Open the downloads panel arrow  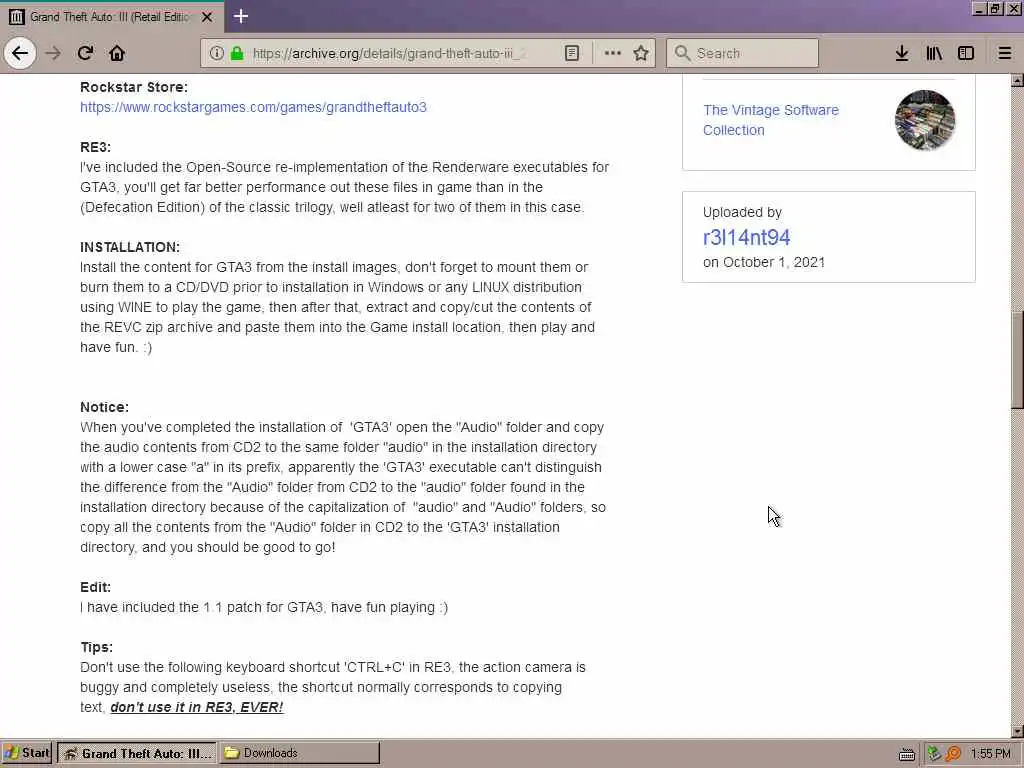pos(902,53)
